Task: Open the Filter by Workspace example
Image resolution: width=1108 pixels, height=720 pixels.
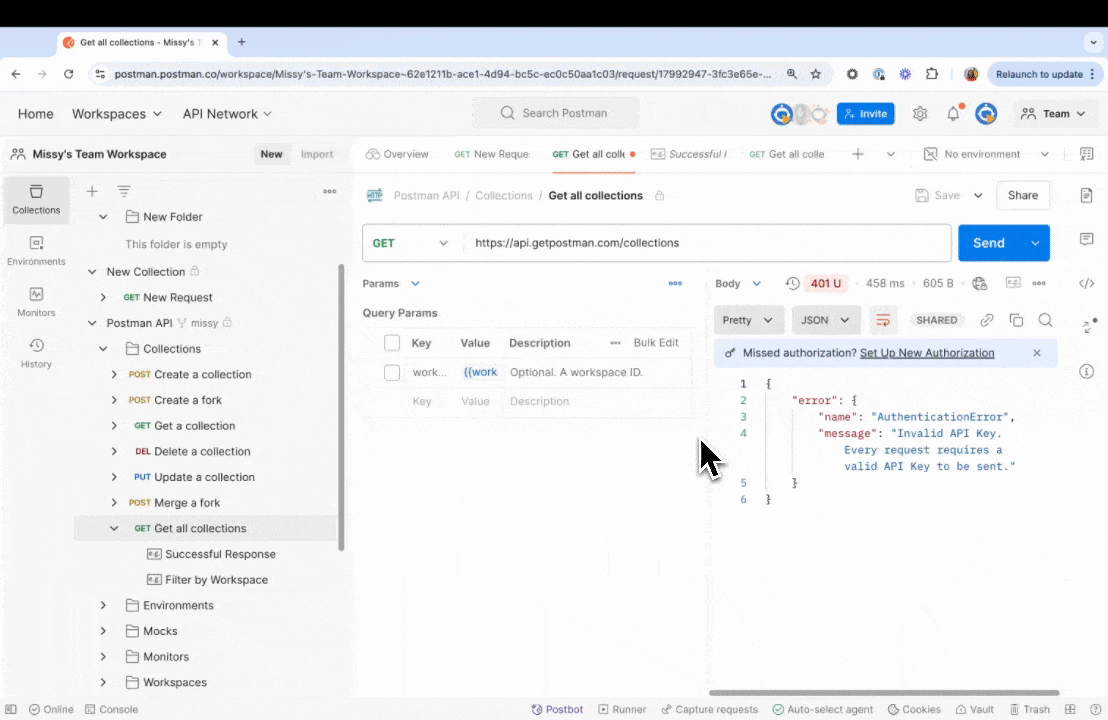Action: [216, 580]
